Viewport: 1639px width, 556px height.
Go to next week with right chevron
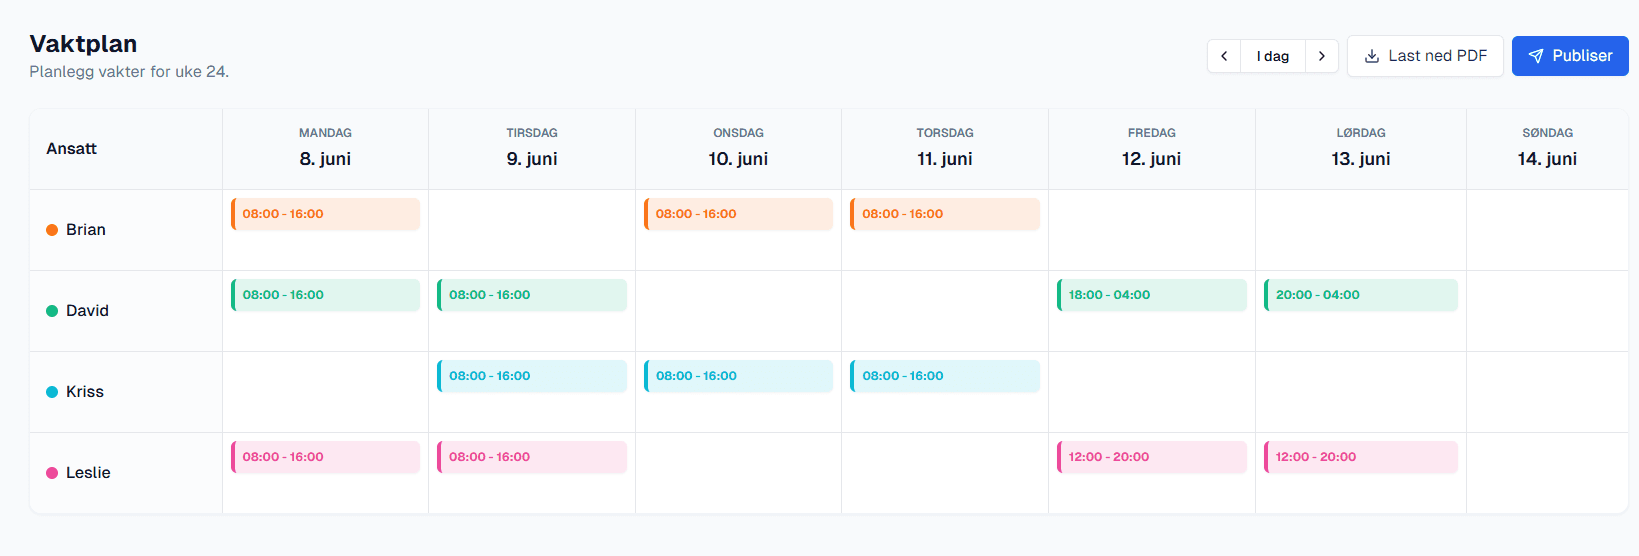click(1322, 56)
